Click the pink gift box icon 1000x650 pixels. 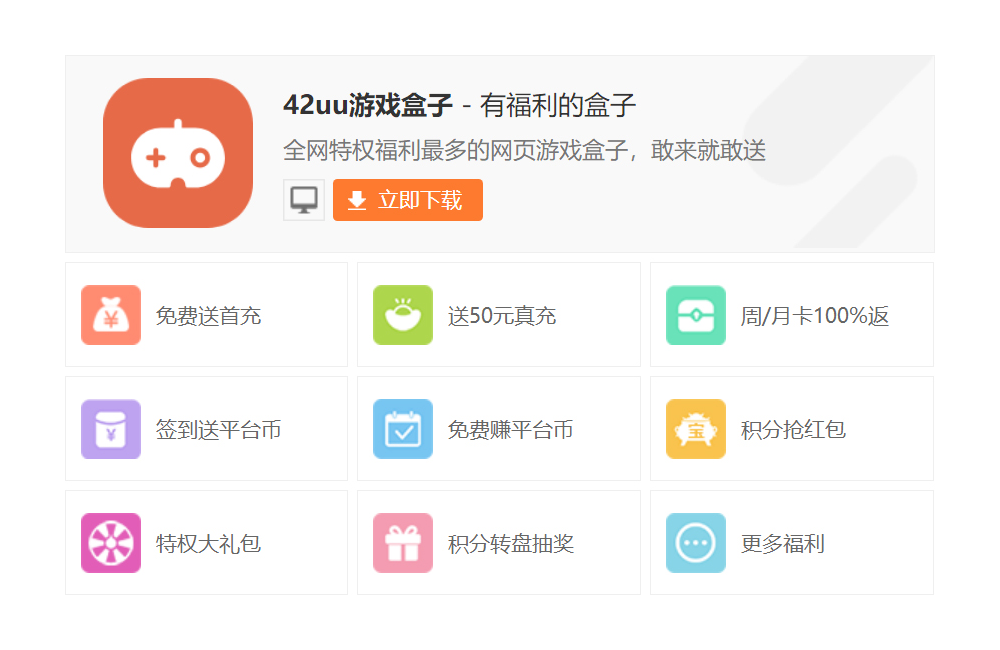403,543
